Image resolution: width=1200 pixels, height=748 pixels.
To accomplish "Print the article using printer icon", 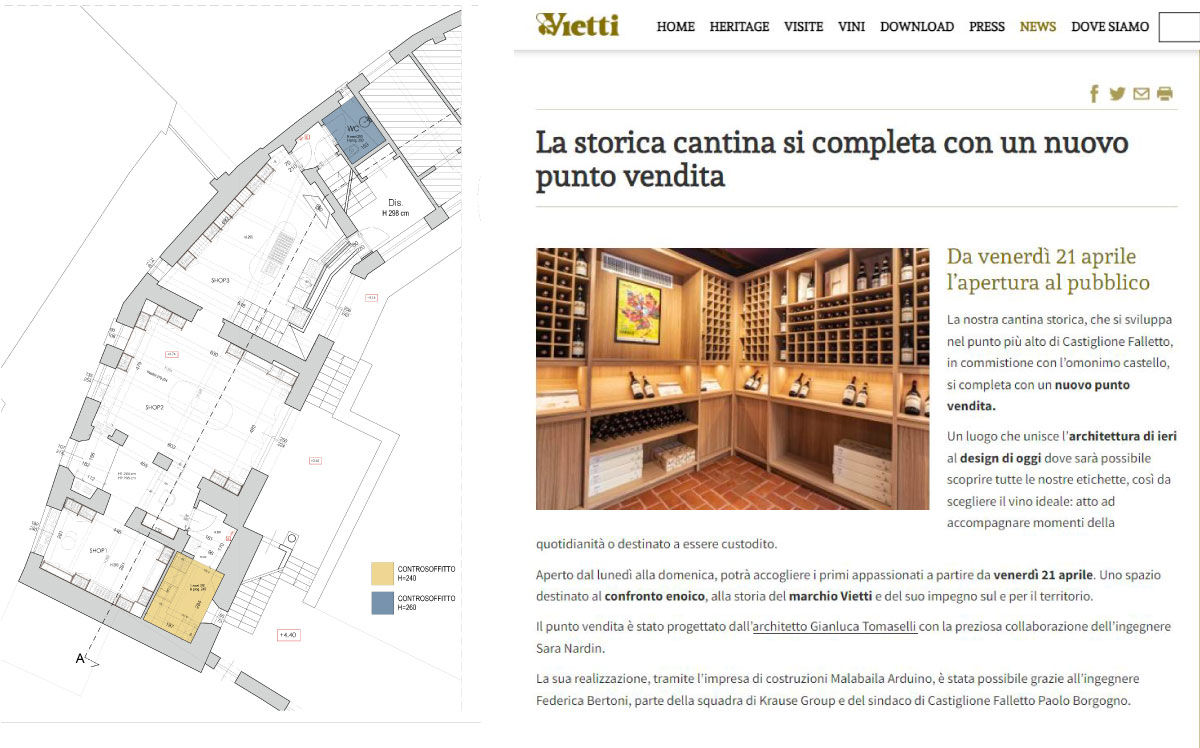I will tap(1164, 94).
